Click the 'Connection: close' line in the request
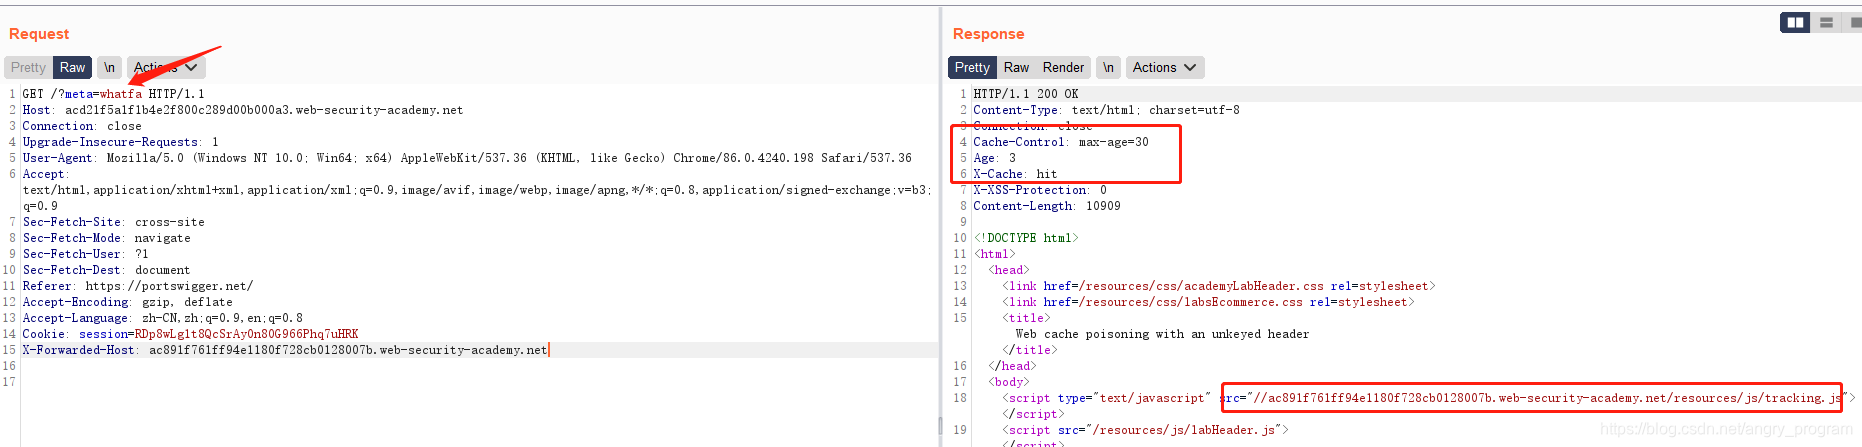 [x=82, y=126]
